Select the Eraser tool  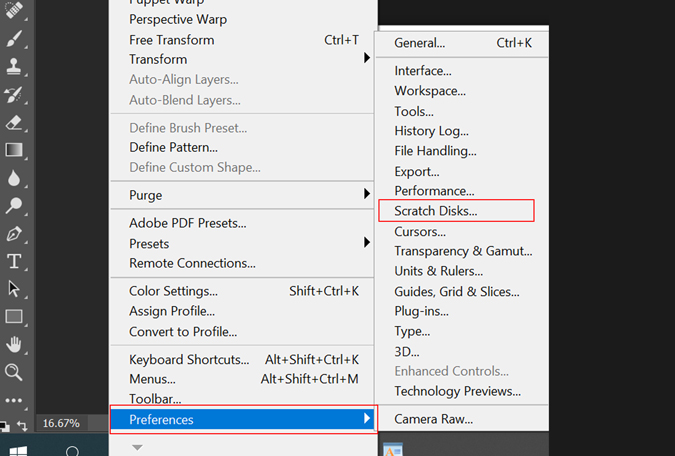[x=14, y=123]
